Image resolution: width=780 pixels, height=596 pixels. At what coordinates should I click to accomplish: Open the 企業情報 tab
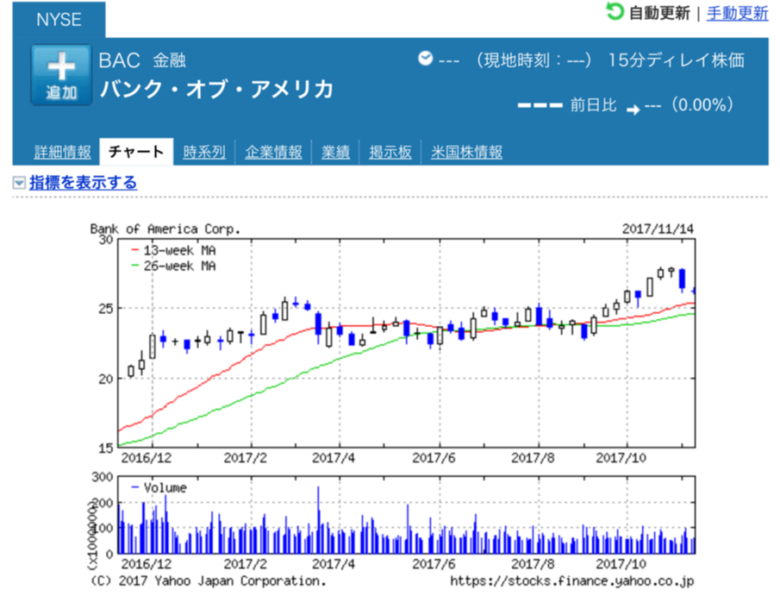pos(273,152)
